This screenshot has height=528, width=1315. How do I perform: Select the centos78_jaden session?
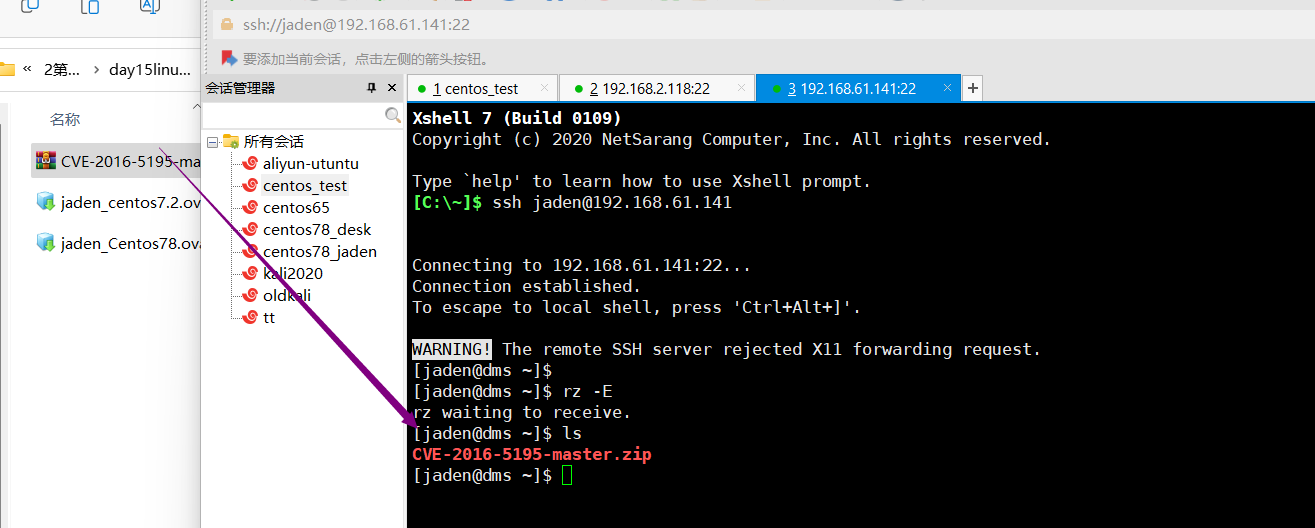click(319, 251)
